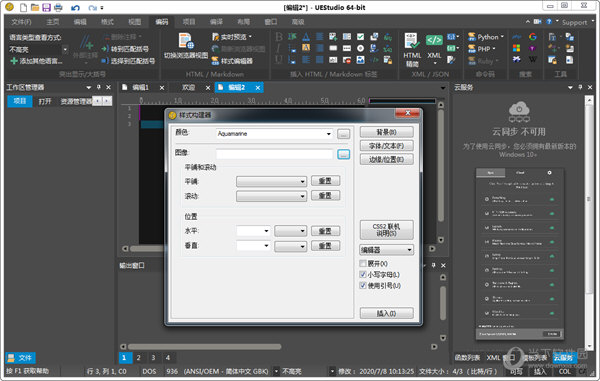Screen dimensions: 600x381
Task: Click the Print icon in quick access toolbar
Action: [58, 7]
